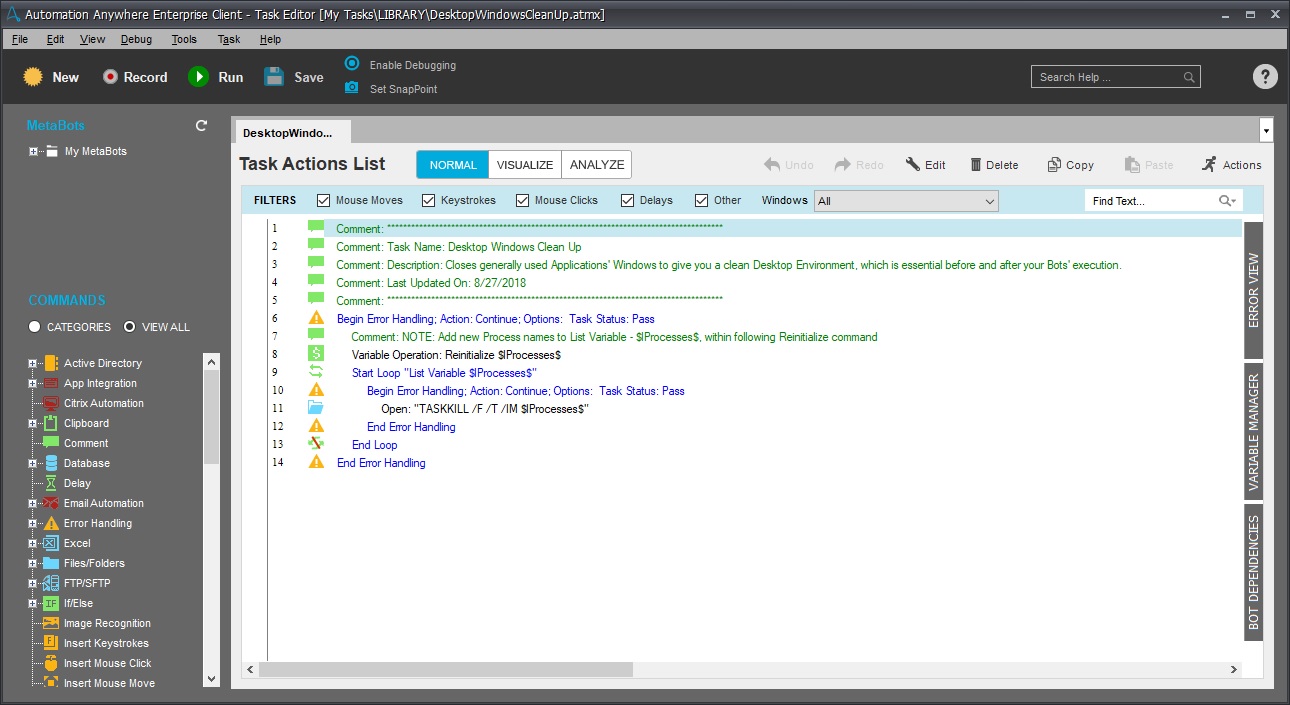This screenshot has width=1290, height=705.
Task: Click the Citrix Automation command icon
Action: tap(52, 403)
